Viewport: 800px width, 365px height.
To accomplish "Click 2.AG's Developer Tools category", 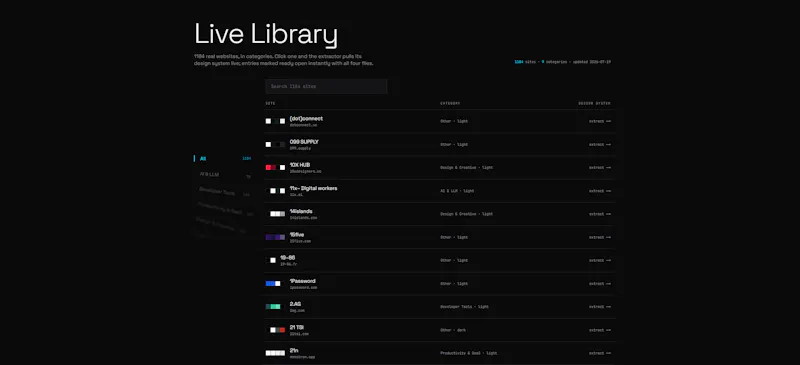I will pyautogui.click(x=465, y=307).
